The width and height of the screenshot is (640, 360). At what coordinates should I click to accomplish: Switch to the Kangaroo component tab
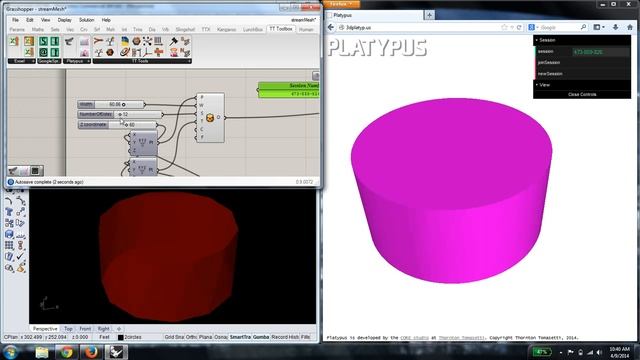coord(227,29)
